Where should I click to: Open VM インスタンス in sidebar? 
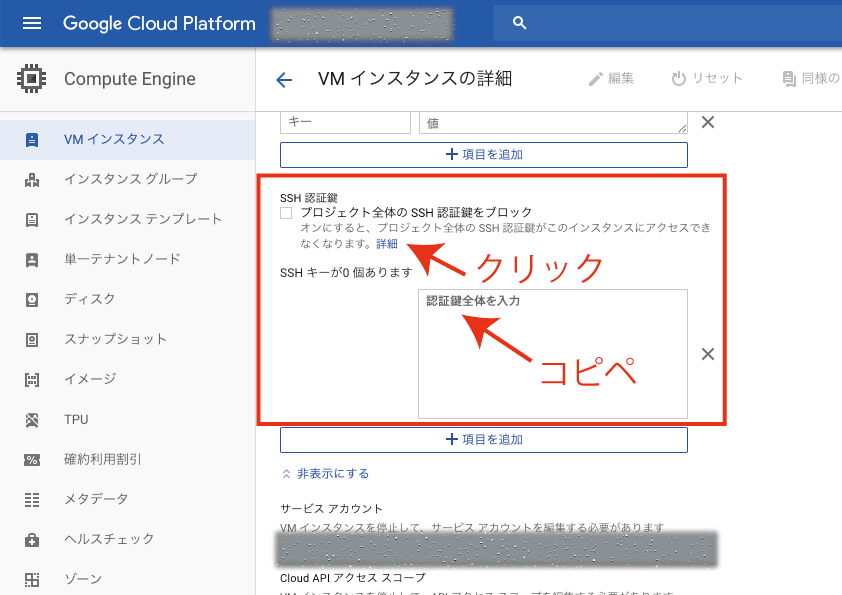(127, 140)
